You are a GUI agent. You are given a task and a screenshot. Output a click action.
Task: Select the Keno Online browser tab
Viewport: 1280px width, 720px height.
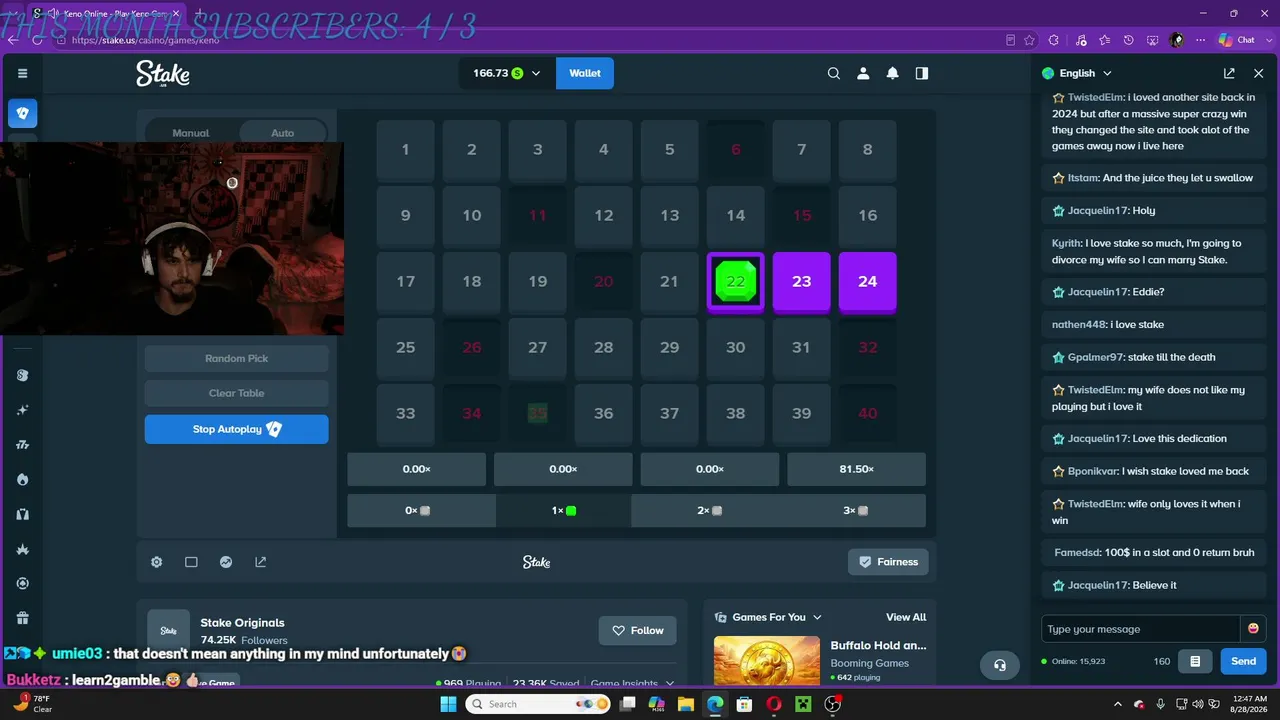pos(110,13)
